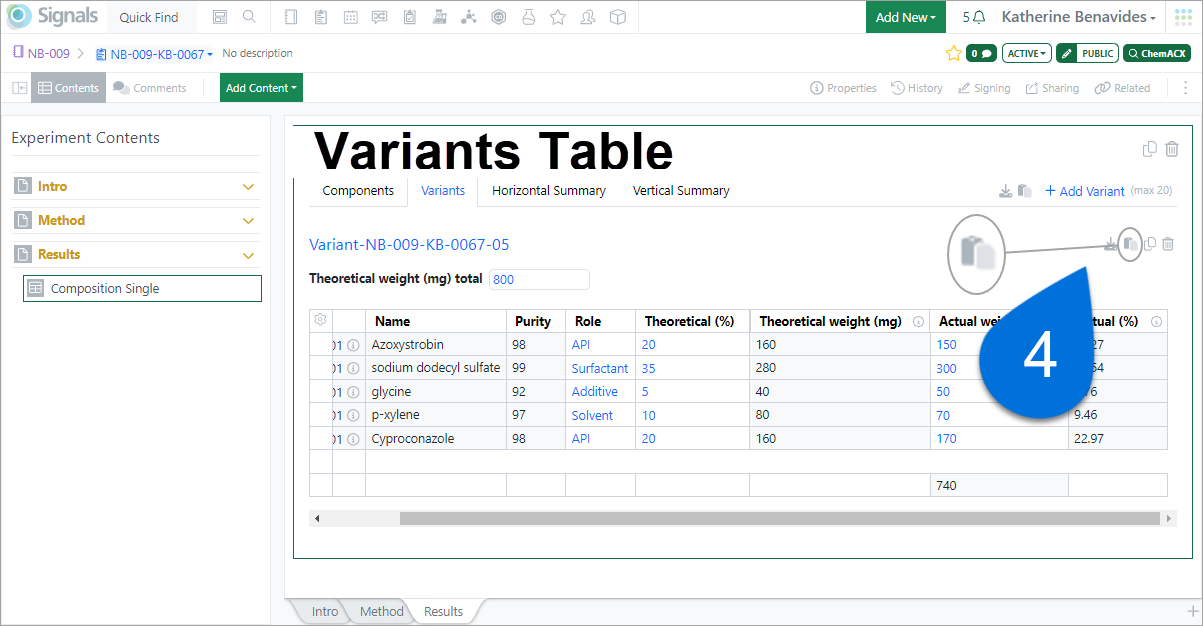Toggle the favorite star for the experiment
The image size is (1203, 626).
[x=953, y=53]
